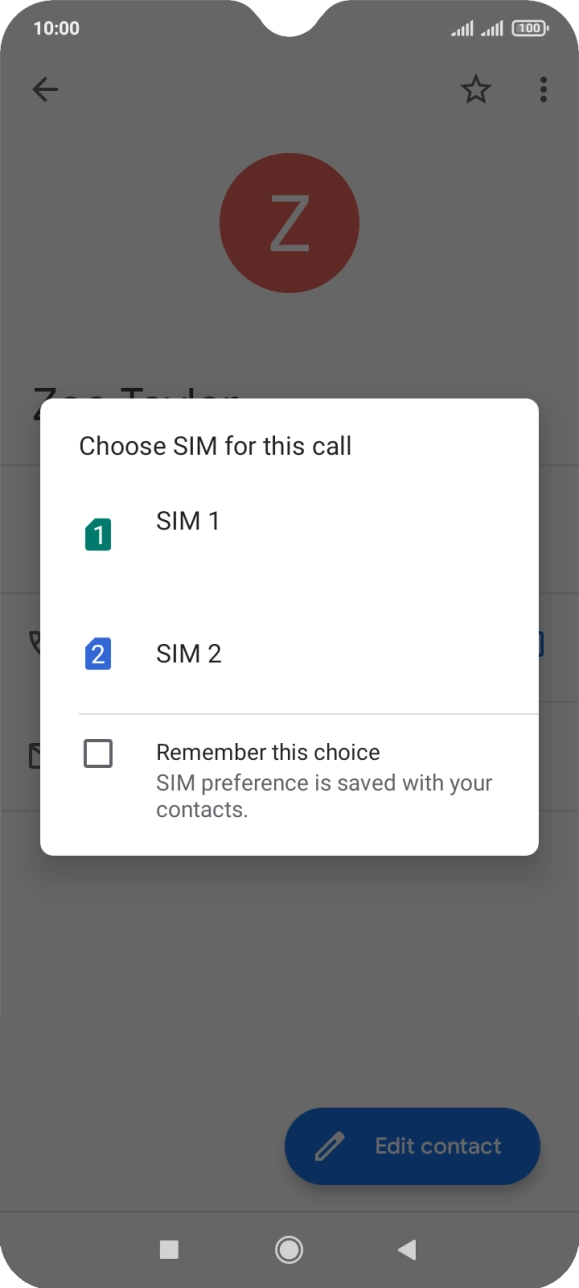Viewport: 579px width, 1288px height.
Task: Tap the Edit contact button
Action: (x=412, y=1146)
